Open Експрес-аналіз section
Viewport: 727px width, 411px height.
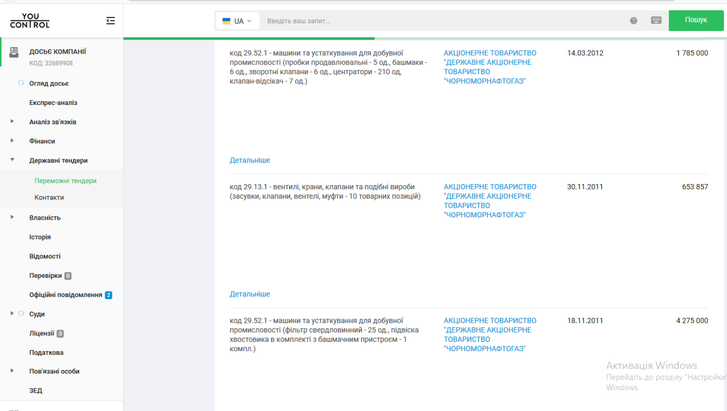[53, 103]
